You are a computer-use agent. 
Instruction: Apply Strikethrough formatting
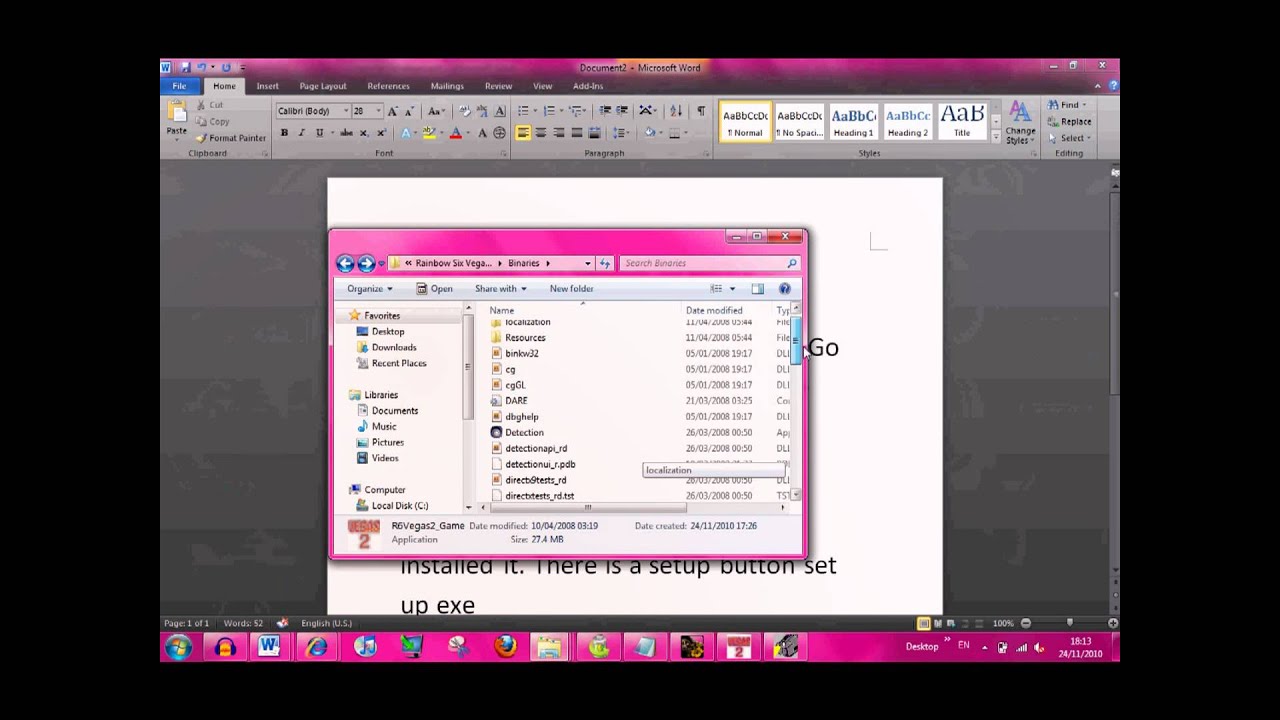[x=346, y=133]
